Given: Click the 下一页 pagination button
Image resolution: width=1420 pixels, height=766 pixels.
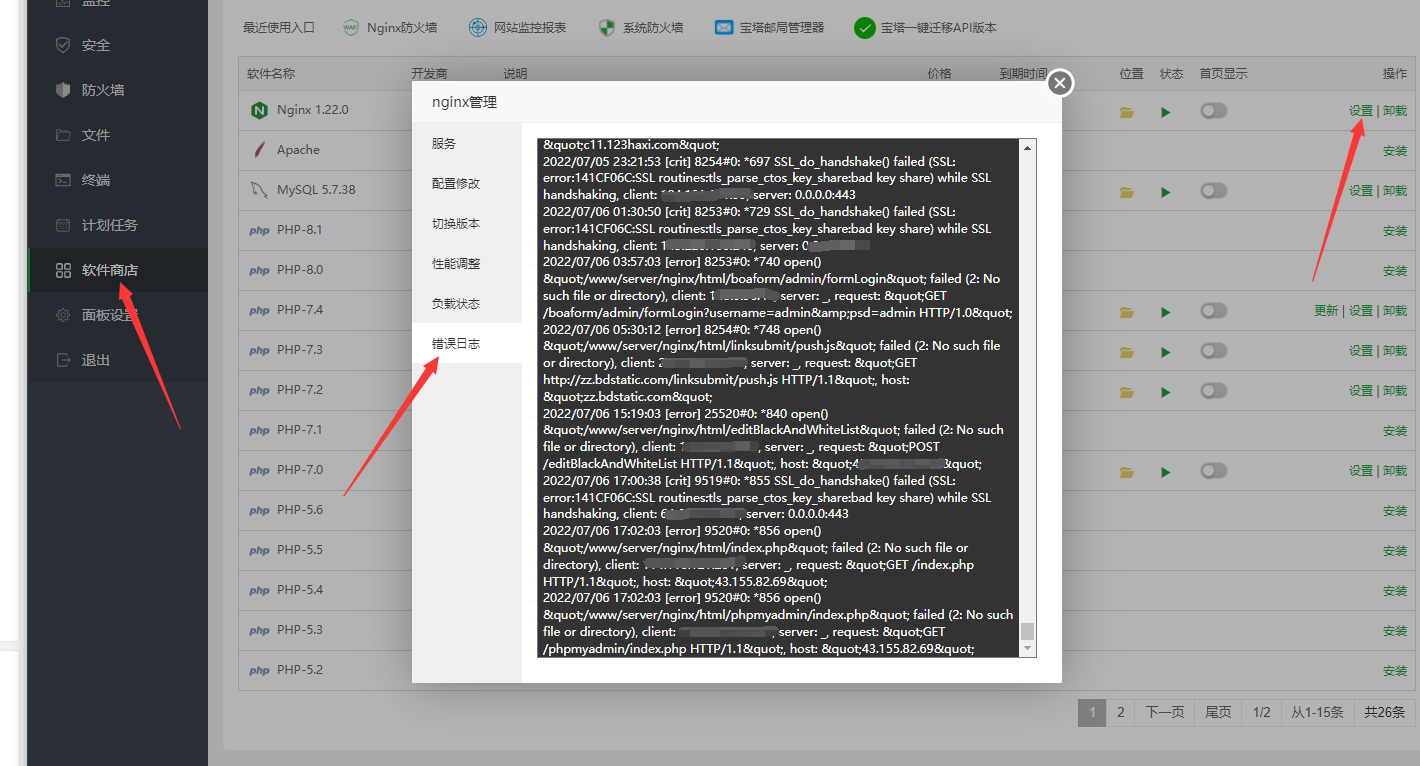Looking at the screenshot, I should coord(1164,712).
